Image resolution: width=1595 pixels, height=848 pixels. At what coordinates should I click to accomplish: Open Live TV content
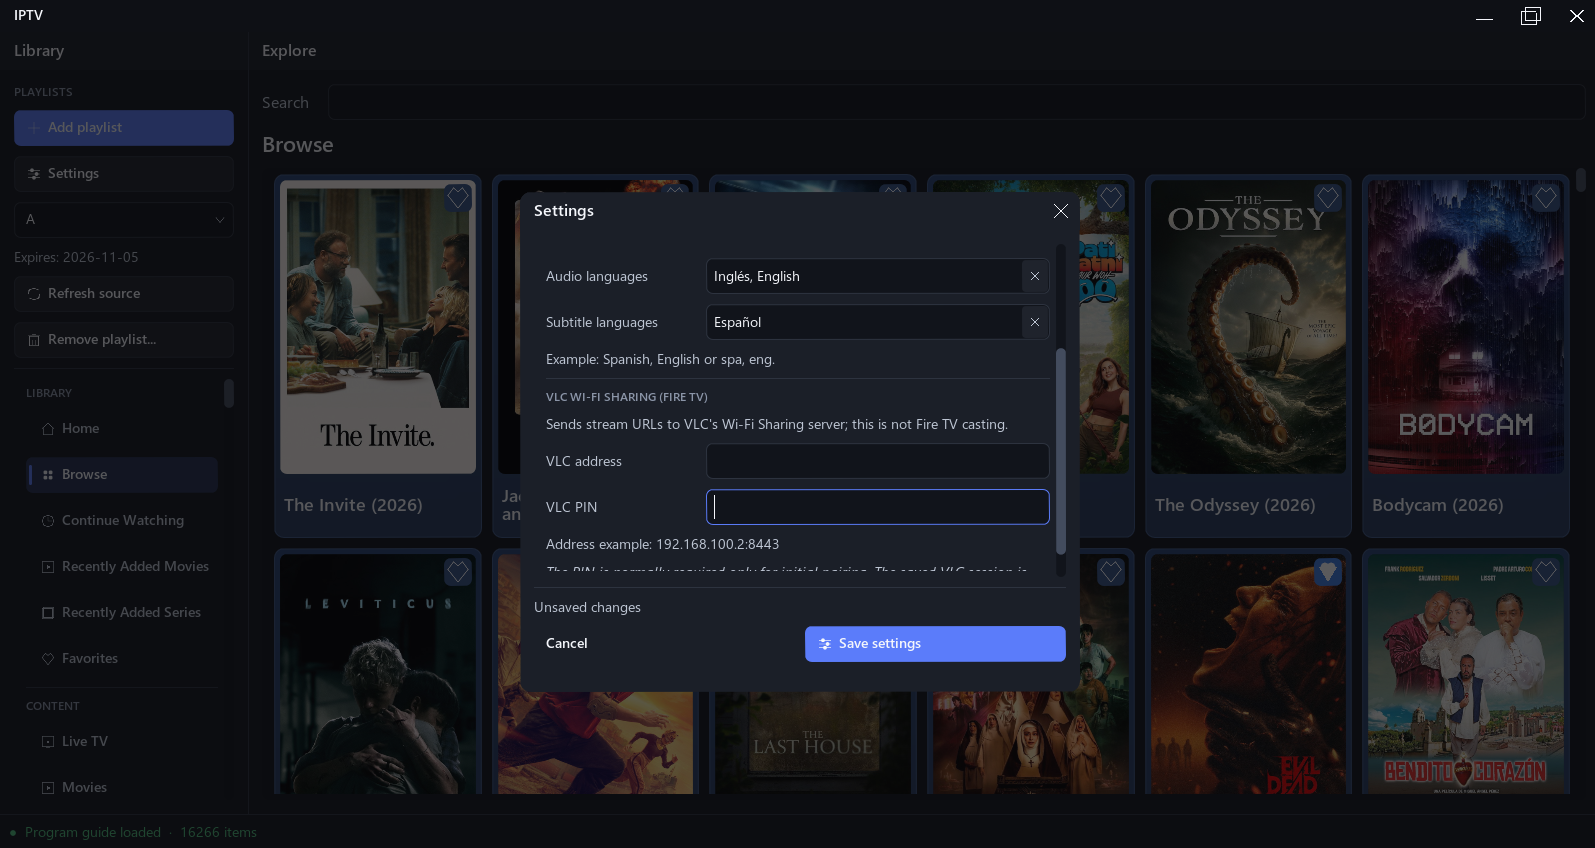coord(122,741)
